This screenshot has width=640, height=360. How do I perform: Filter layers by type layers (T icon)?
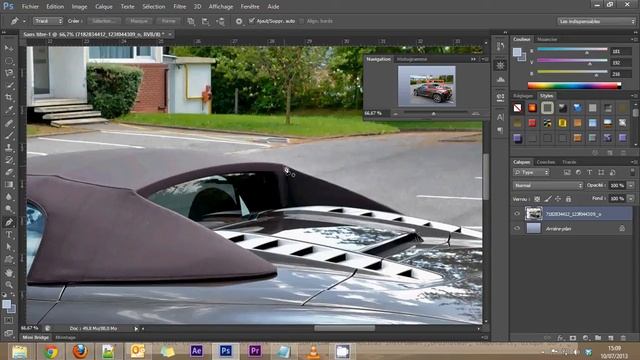[589, 173]
